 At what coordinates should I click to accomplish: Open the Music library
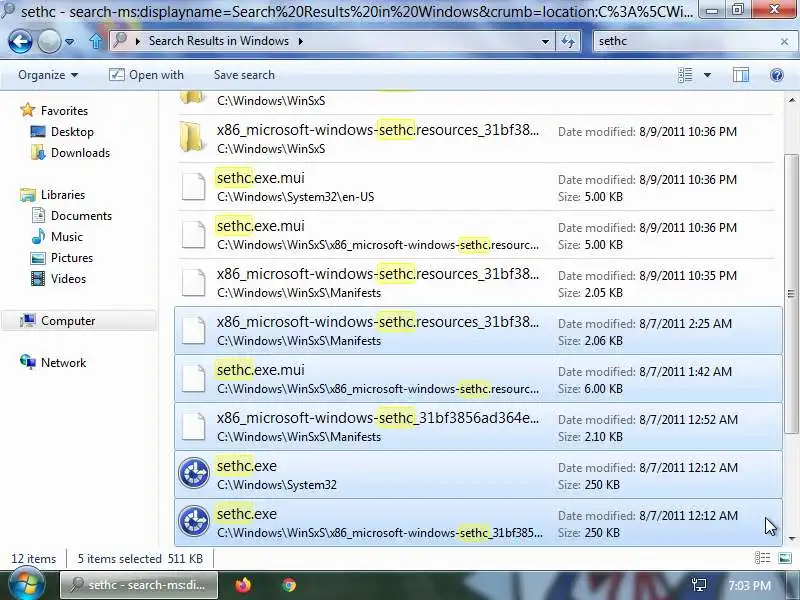point(67,237)
